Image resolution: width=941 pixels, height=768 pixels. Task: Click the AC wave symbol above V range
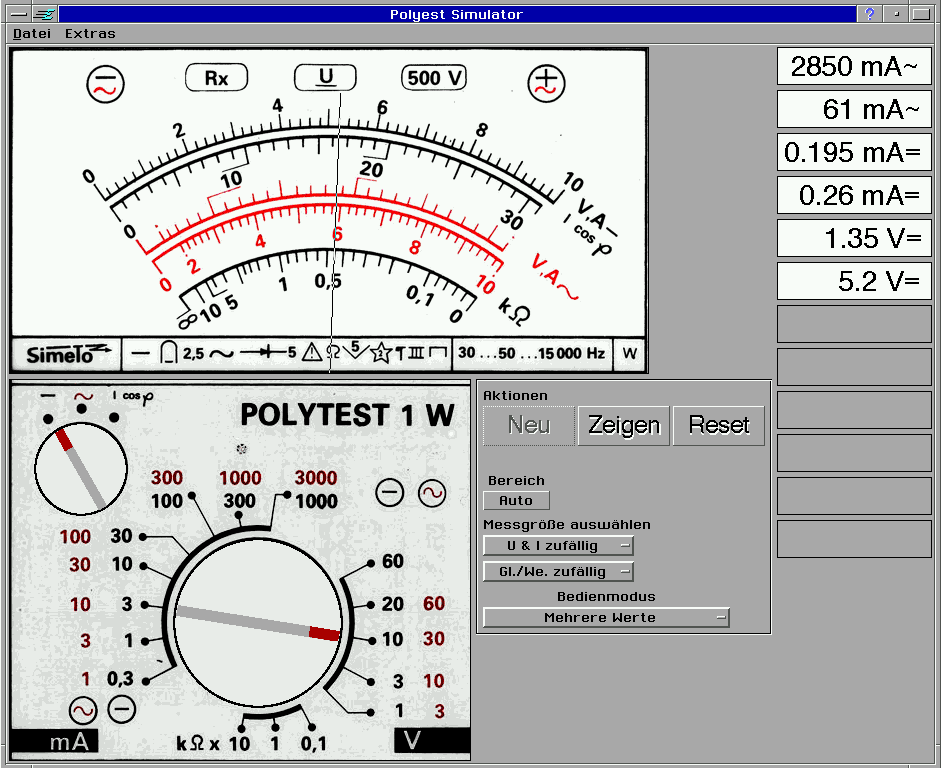(432, 492)
